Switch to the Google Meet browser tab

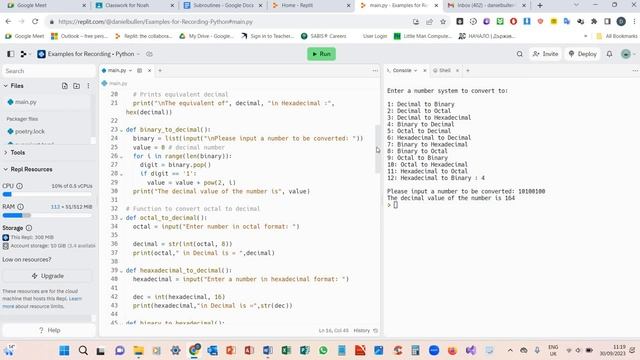pos(46,5)
